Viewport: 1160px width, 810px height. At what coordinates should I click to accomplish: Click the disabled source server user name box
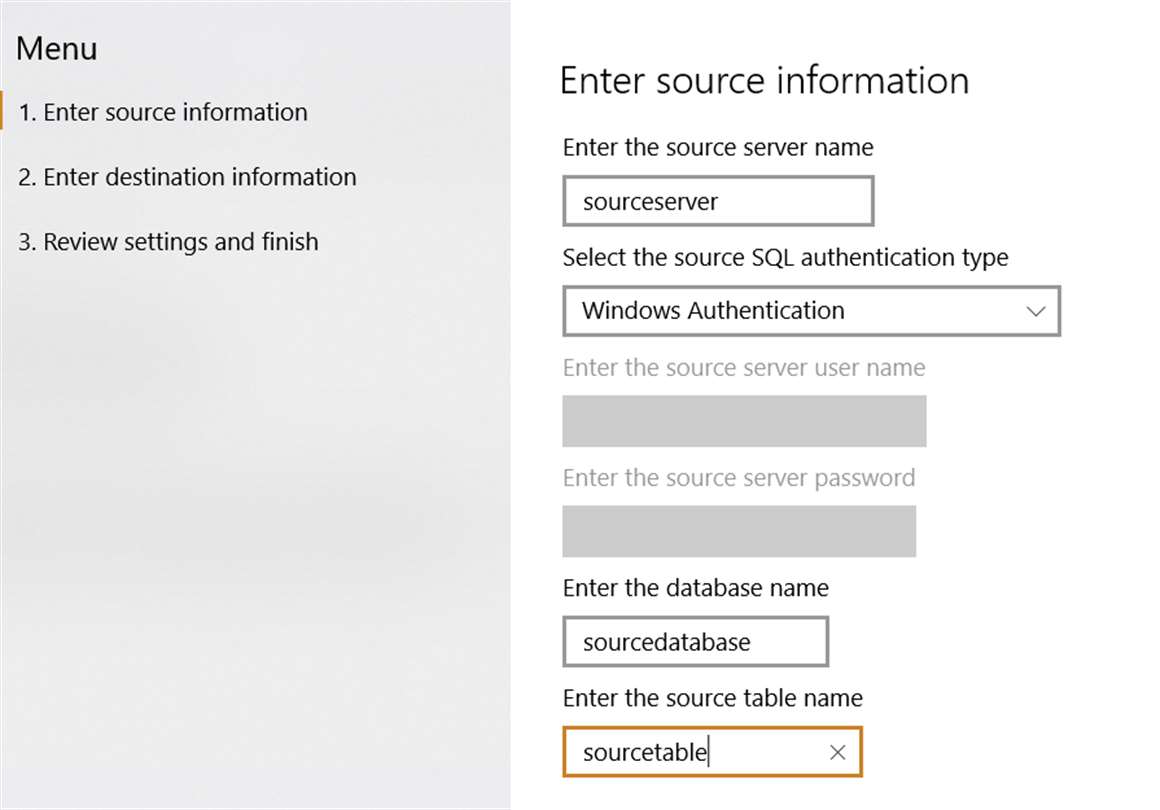pyautogui.click(x=744, y=421)
